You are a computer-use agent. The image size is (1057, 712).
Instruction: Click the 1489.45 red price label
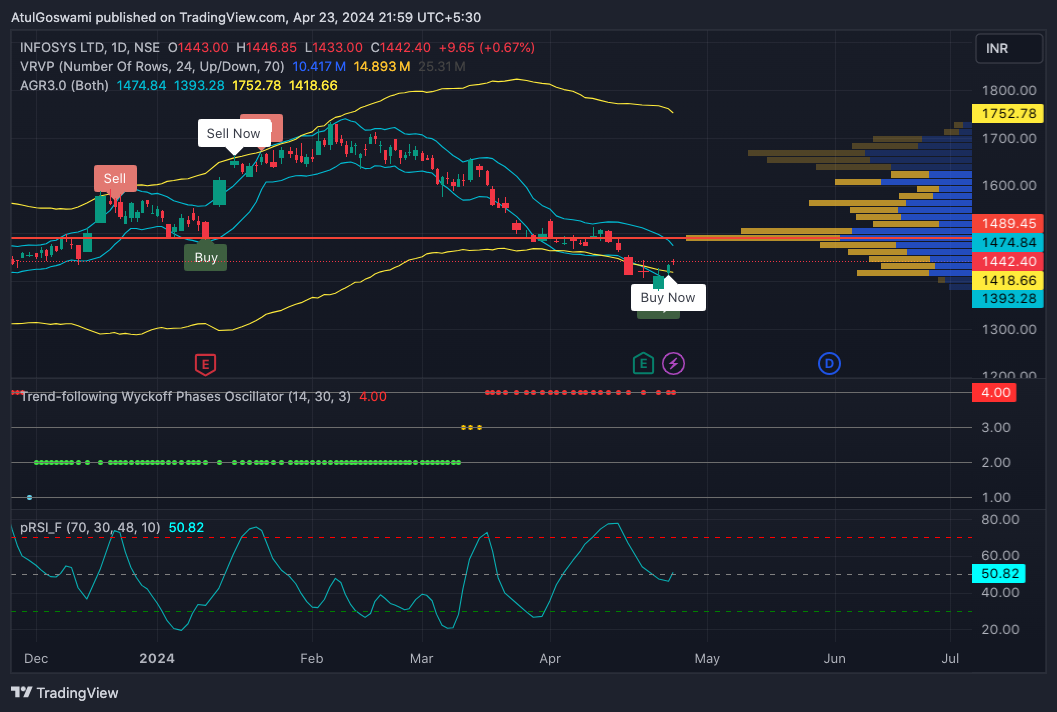[x=1008, y=223]
